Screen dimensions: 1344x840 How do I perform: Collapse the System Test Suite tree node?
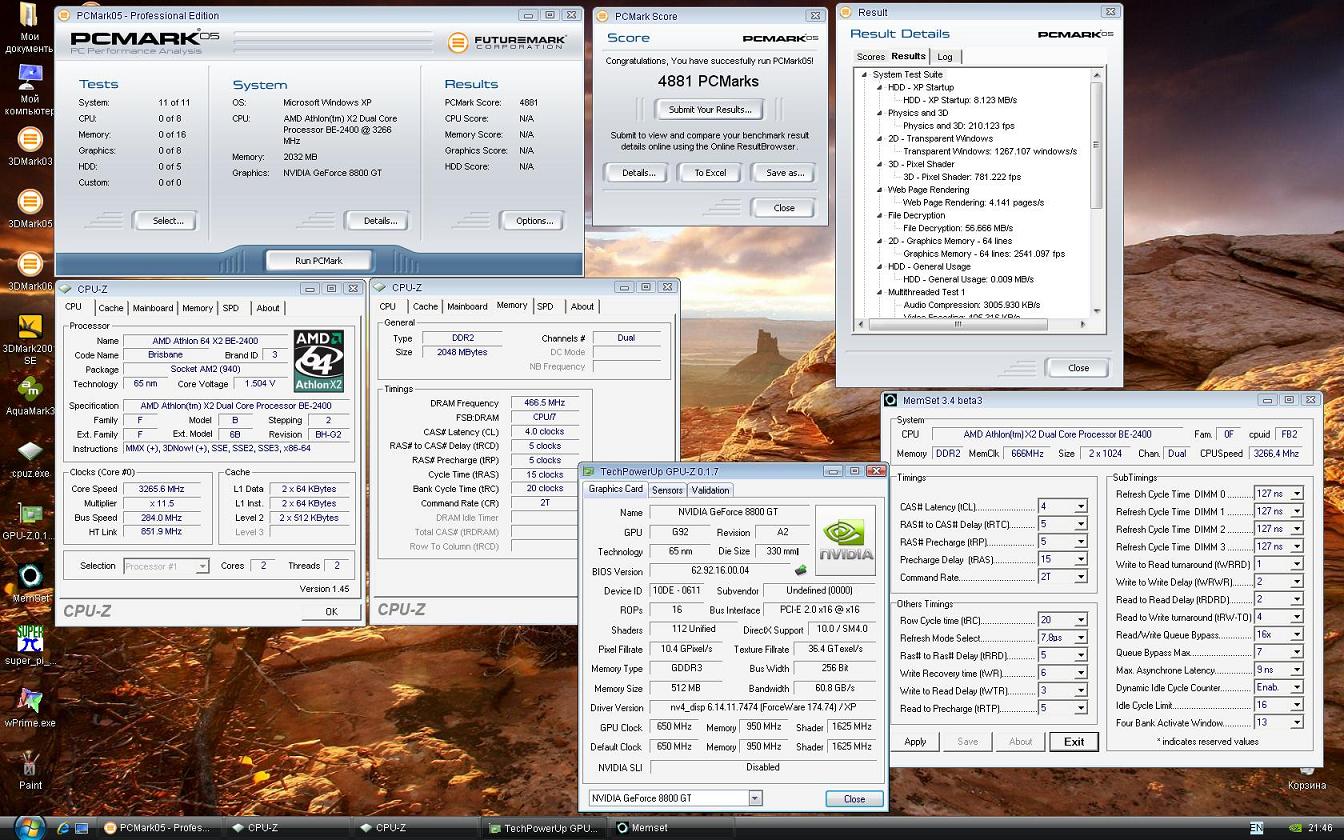(x=864, y=75)
